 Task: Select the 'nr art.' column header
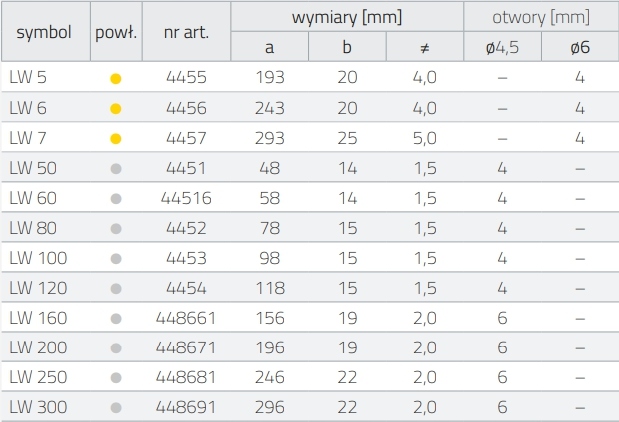point(186,31)
